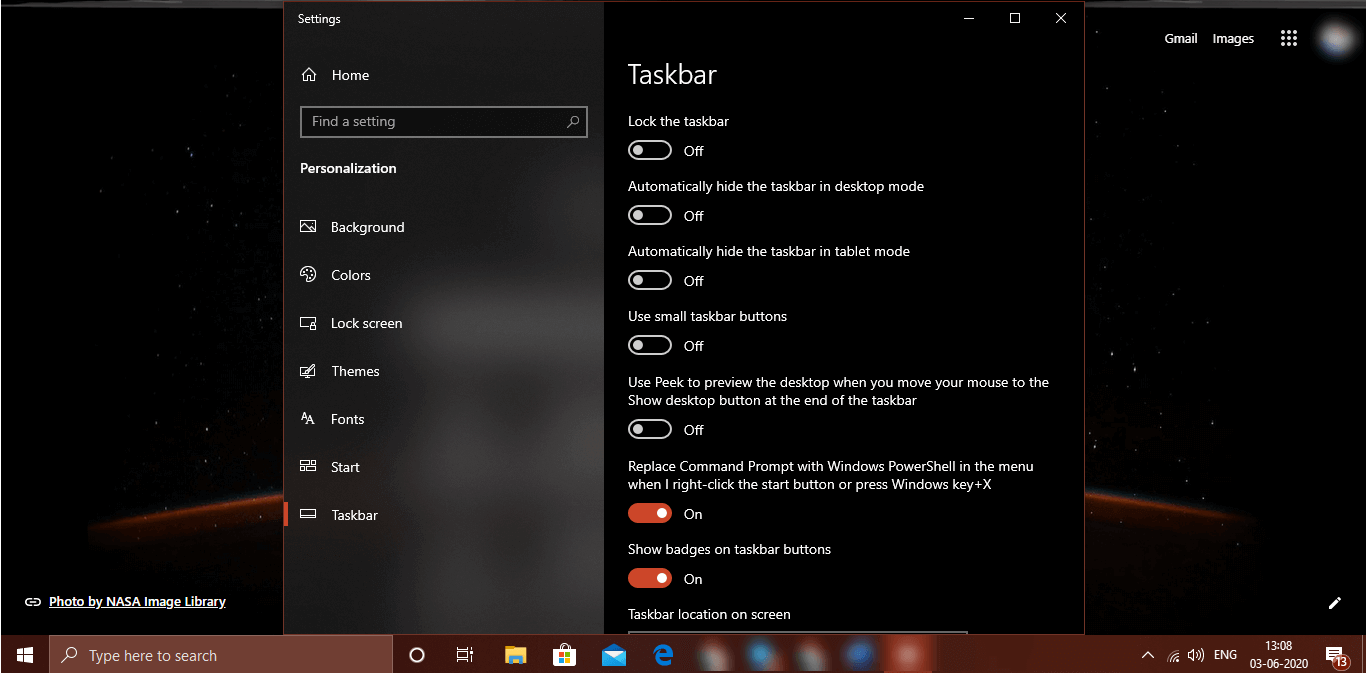Click Images near the top right
The image size is (1366, 673).
pos(1233,38)
